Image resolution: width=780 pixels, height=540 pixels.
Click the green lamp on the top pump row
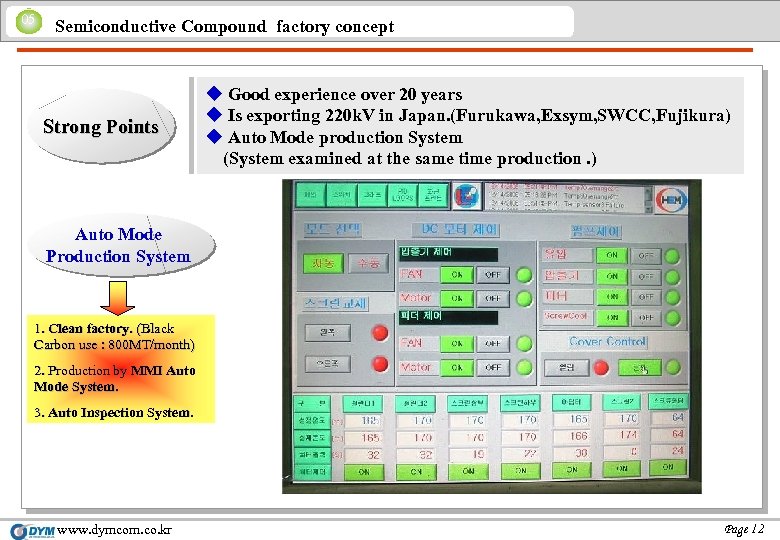pyautogui.click(x=672, y=256)
